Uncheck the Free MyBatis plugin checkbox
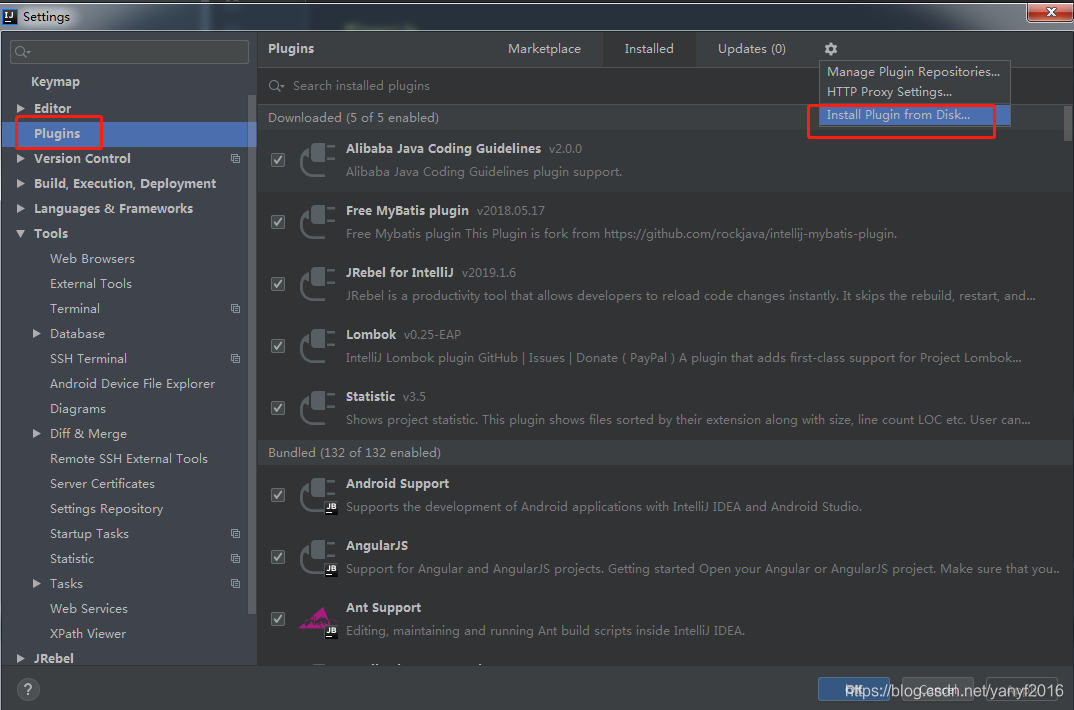The width and height of the screenshot is (1074, 710). tap(278, 222)
